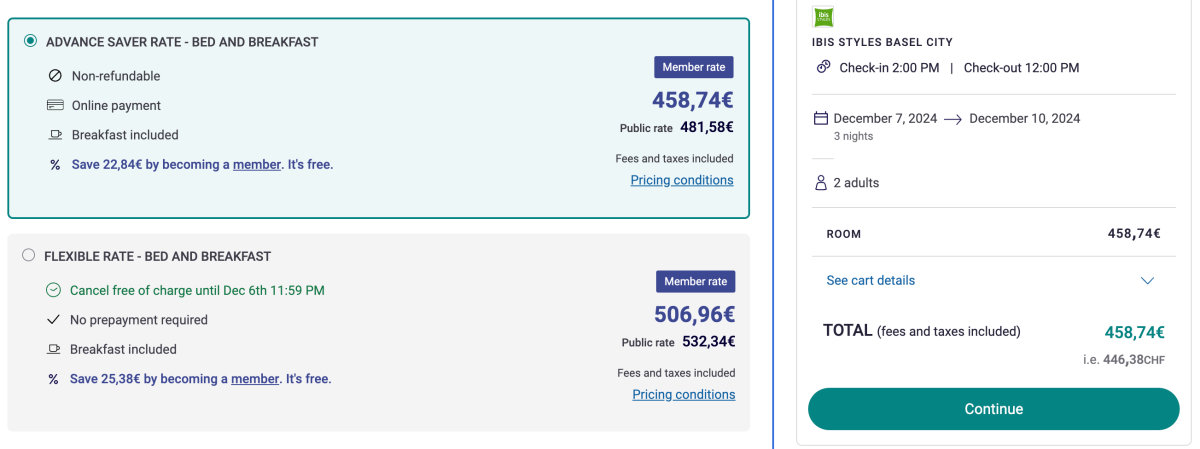Expand cart details with the chevron arrow

point(1148,281)
